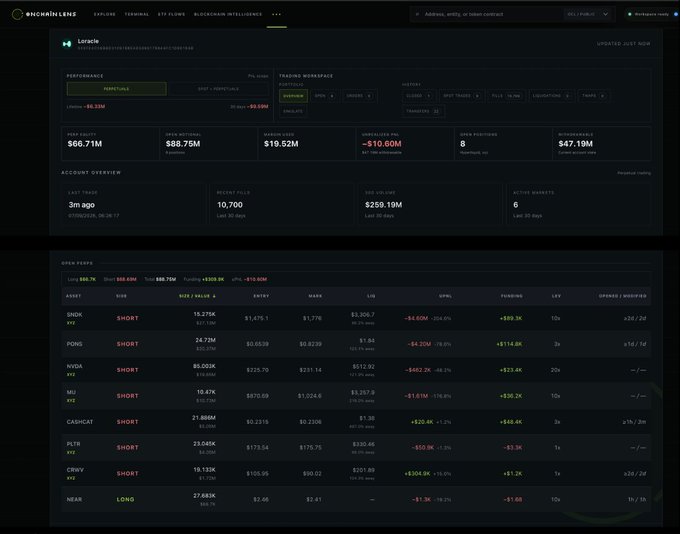Sort by the UPNL column header
The image size is (680, 534).
(445, 296)
